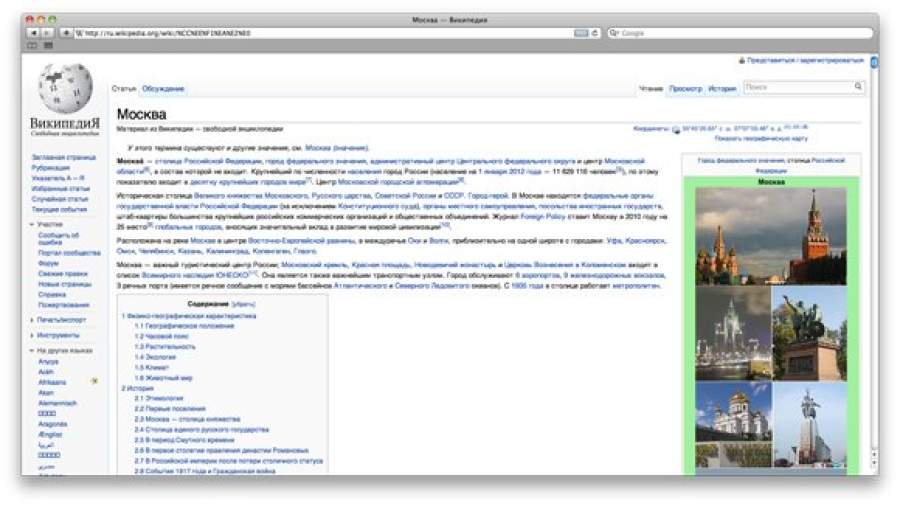Screen dimensions: 900x506
Task: Click the Wikipedia search magnifier icon
Action: coord(858,87)
